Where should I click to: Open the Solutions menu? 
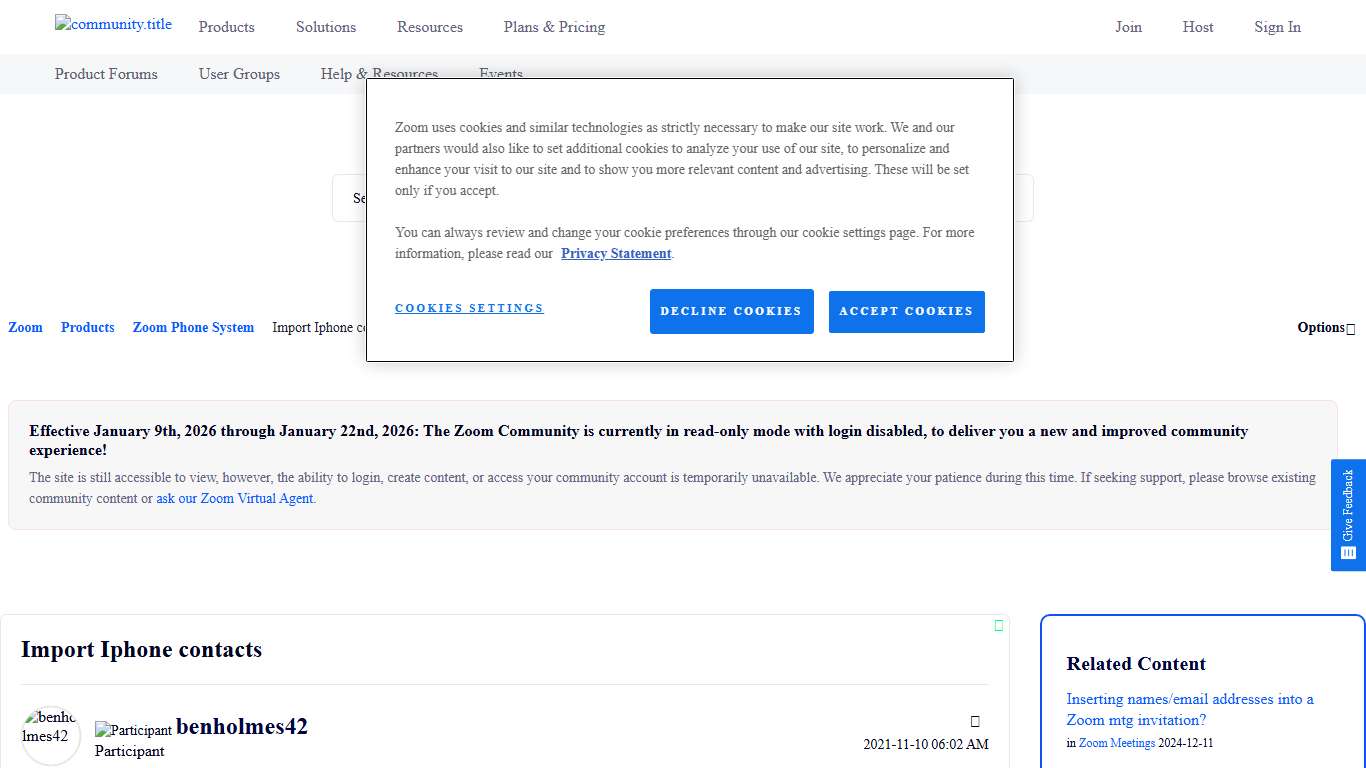pos(326,27)
